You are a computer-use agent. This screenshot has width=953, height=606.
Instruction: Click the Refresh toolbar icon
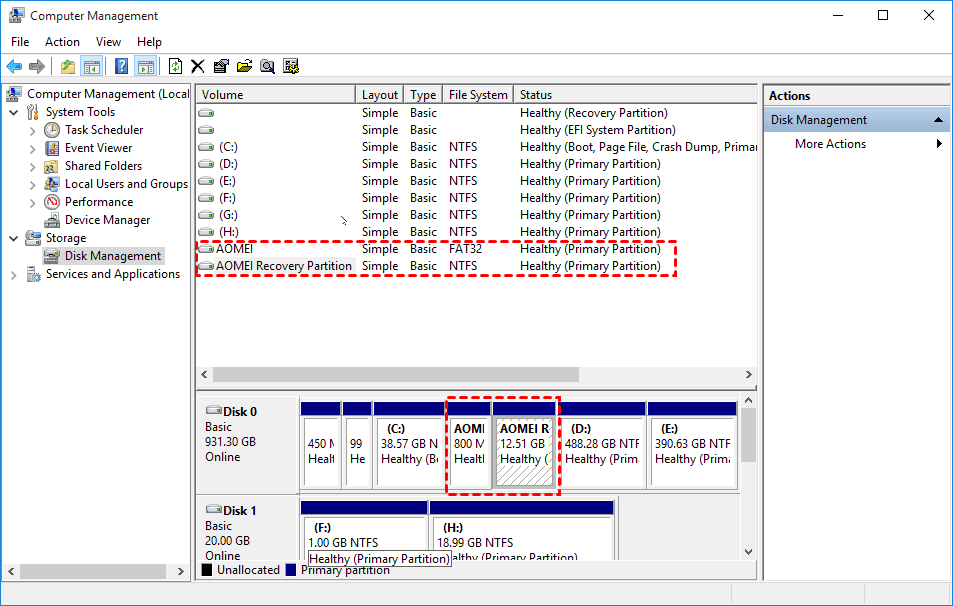point(176,67)
